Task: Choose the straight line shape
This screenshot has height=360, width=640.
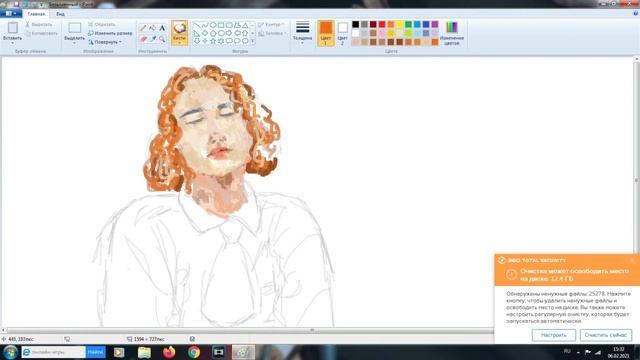Action: click(197, 25)
